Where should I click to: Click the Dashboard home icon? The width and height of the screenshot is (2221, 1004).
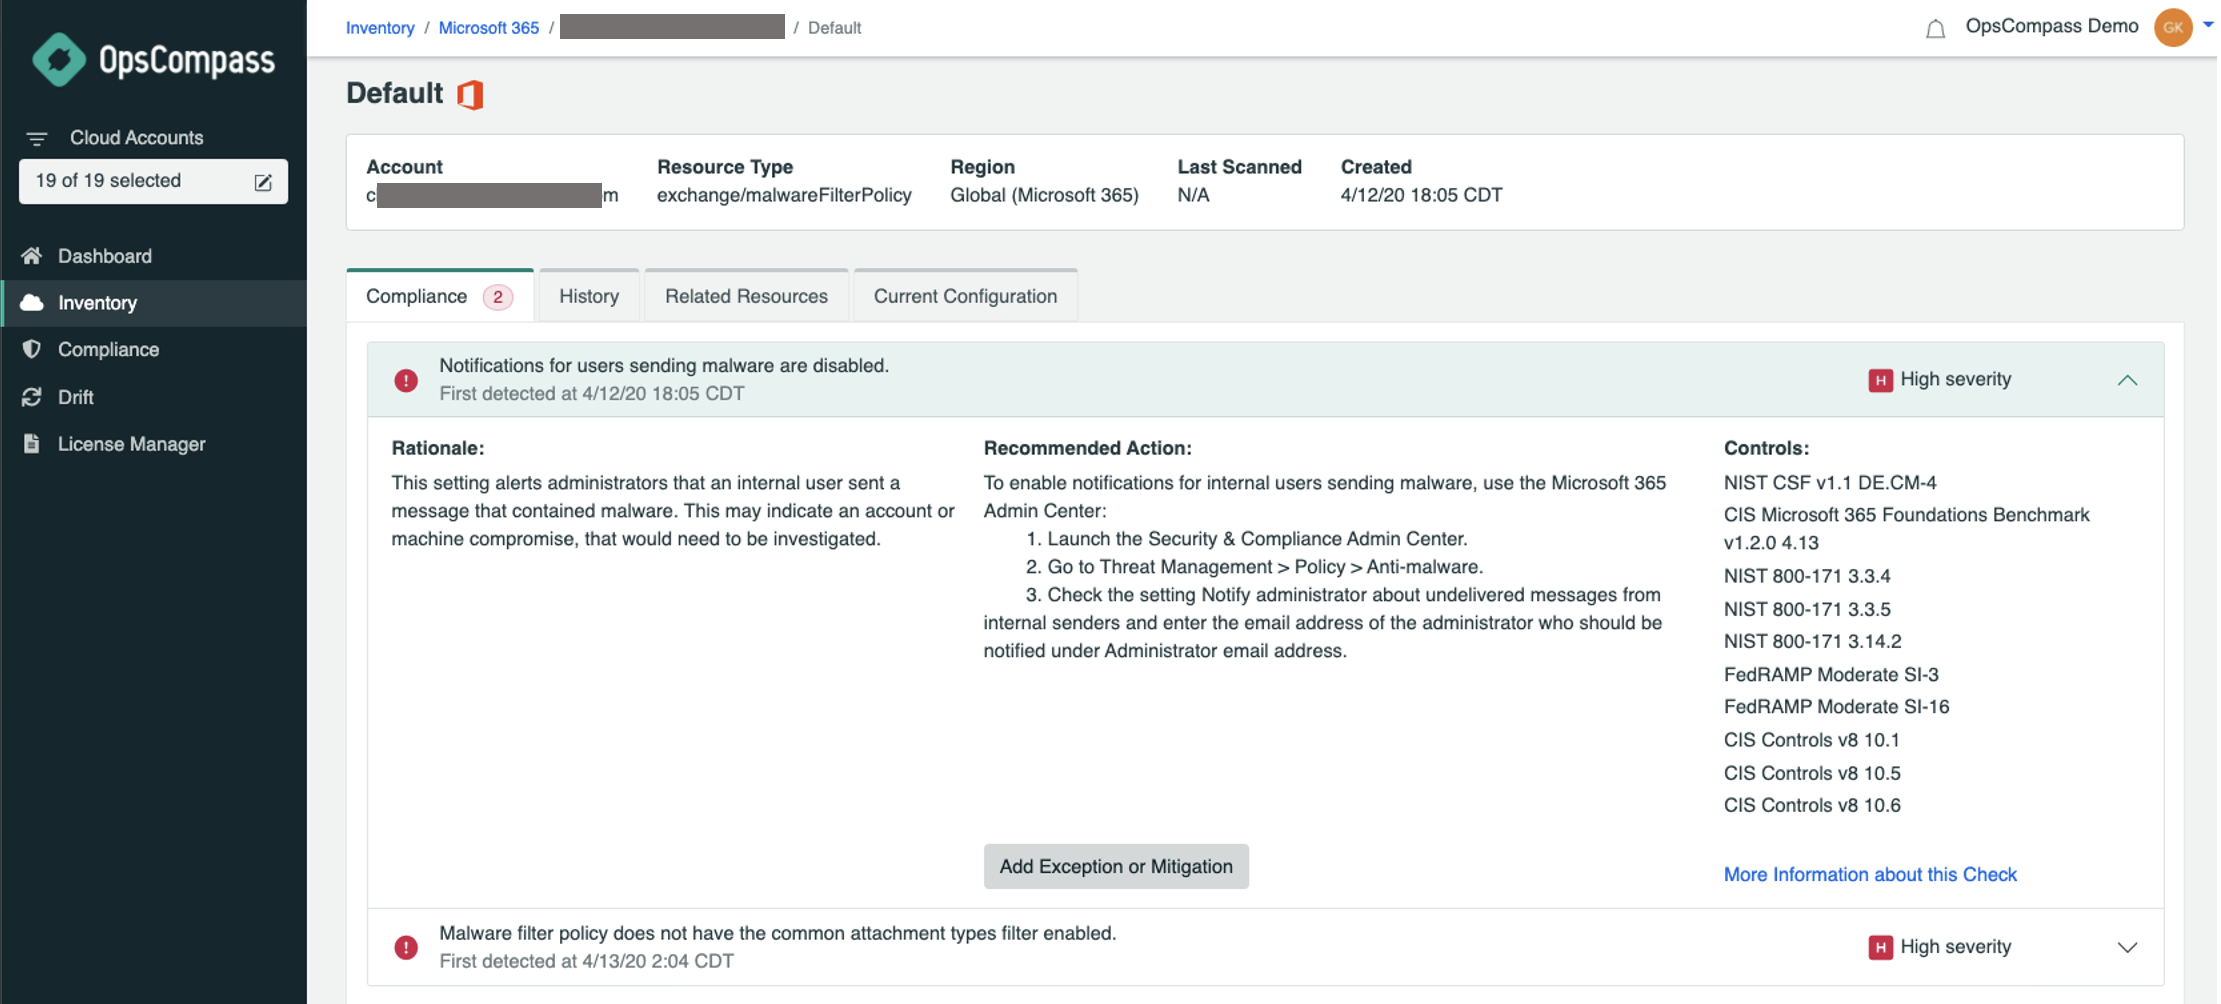(32, 256)
